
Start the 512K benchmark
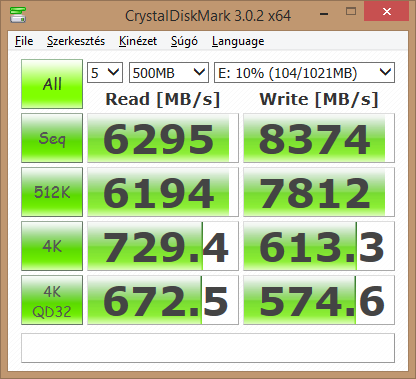click(52, 192)
